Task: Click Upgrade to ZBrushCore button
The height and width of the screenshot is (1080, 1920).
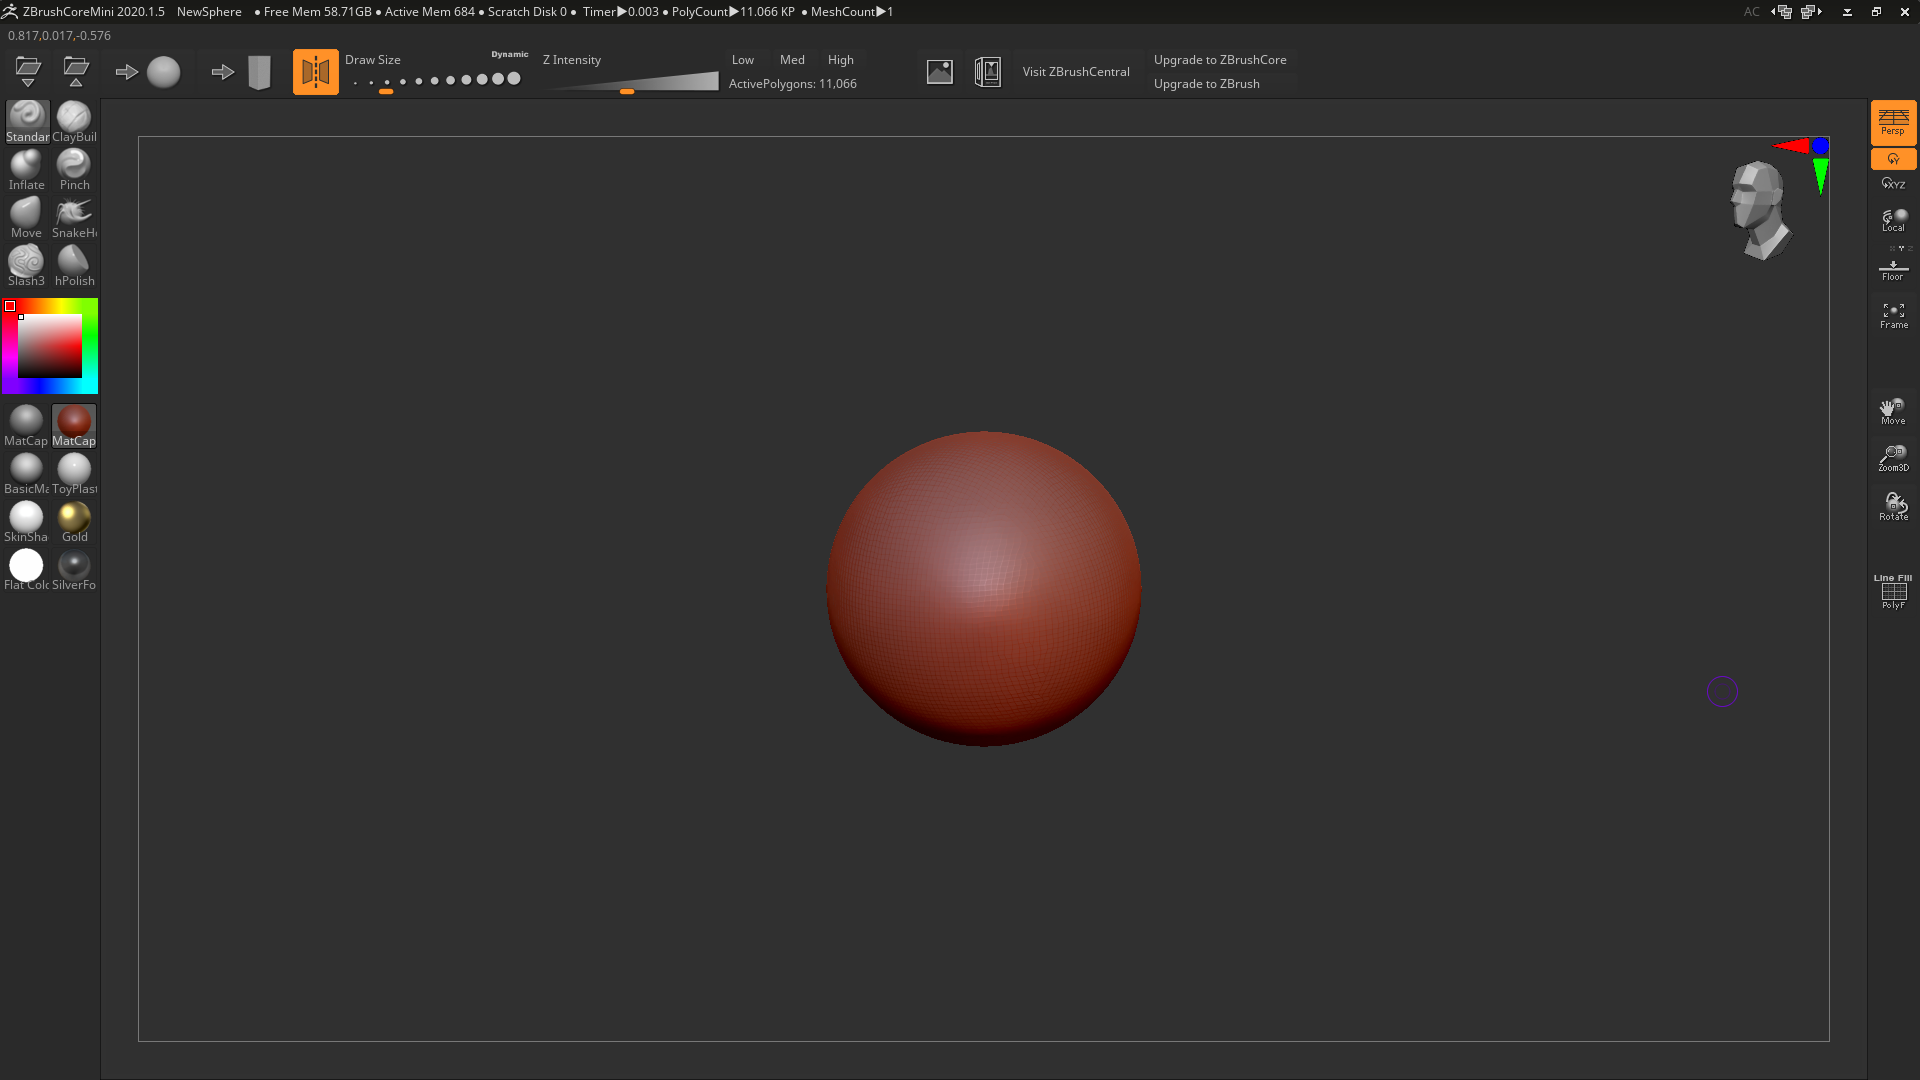Action: (1220, 59)
